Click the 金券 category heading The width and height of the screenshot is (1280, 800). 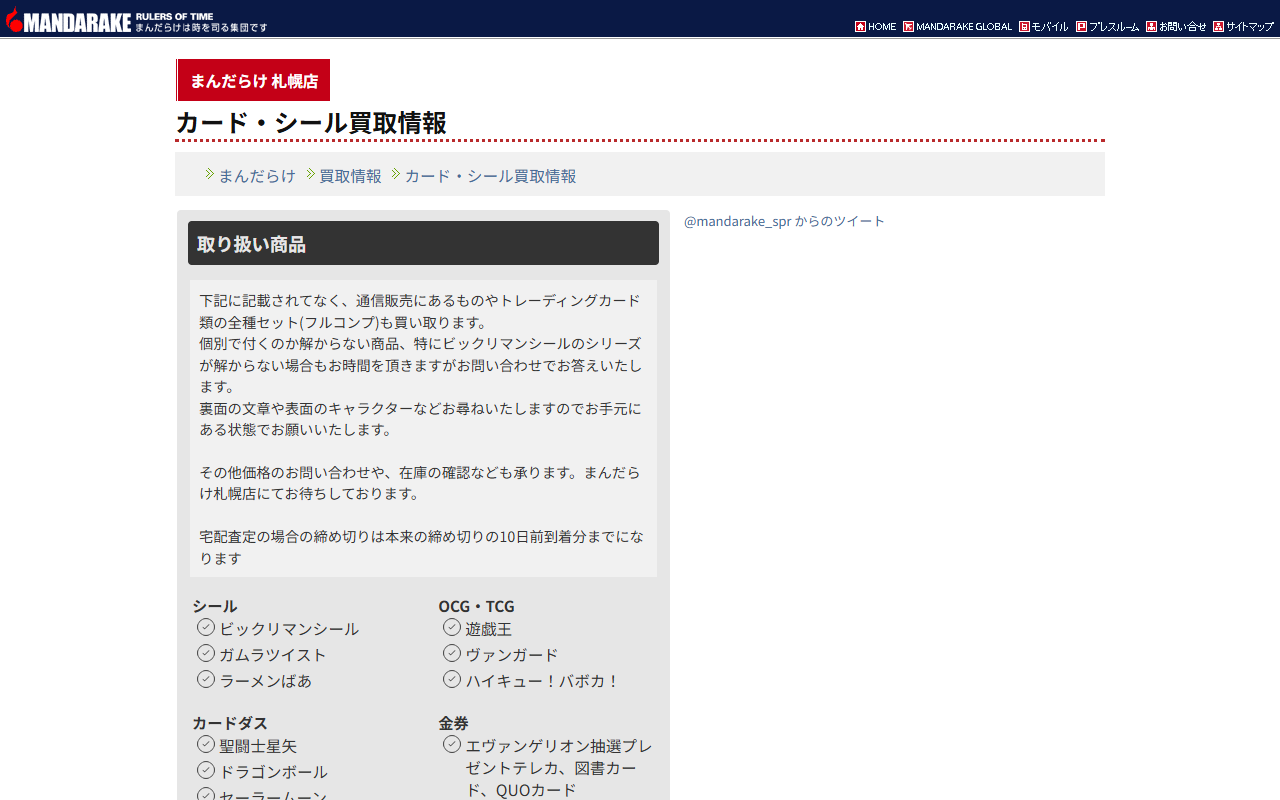click(x=453, y=723)
